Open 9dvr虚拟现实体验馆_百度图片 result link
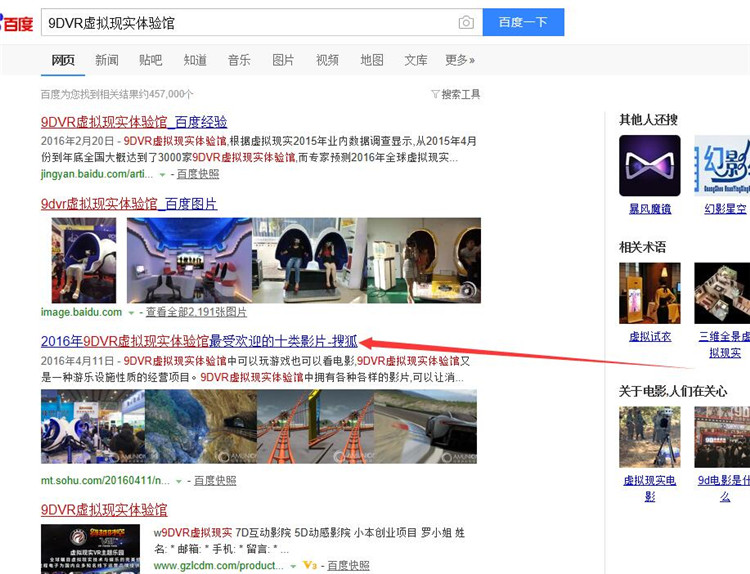 click(129, 204)
